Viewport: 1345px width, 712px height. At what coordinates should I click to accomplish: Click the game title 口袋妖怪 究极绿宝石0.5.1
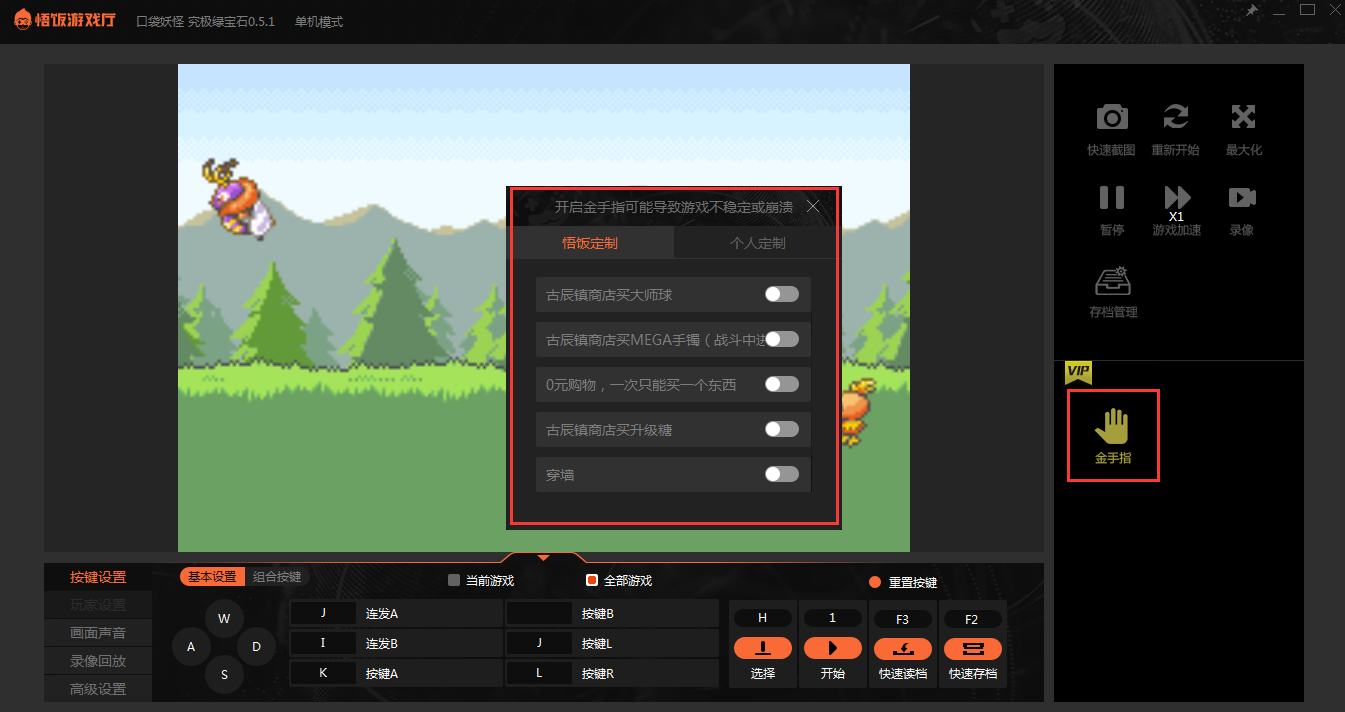[205, 22]
